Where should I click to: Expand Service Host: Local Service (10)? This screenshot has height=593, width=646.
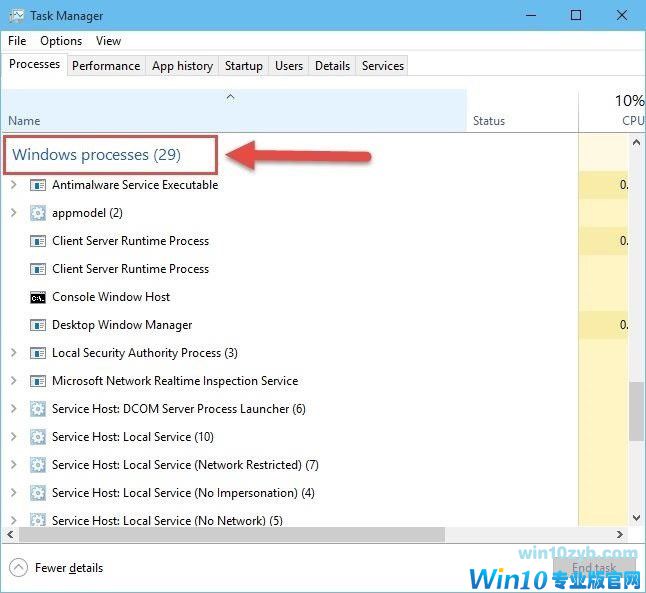pos(13,437)
